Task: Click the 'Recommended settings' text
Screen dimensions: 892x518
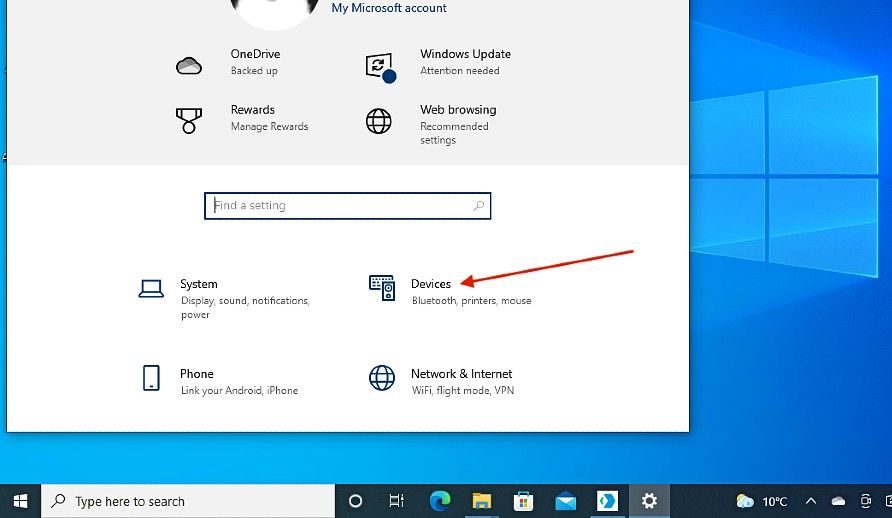Action: (454, 133)
